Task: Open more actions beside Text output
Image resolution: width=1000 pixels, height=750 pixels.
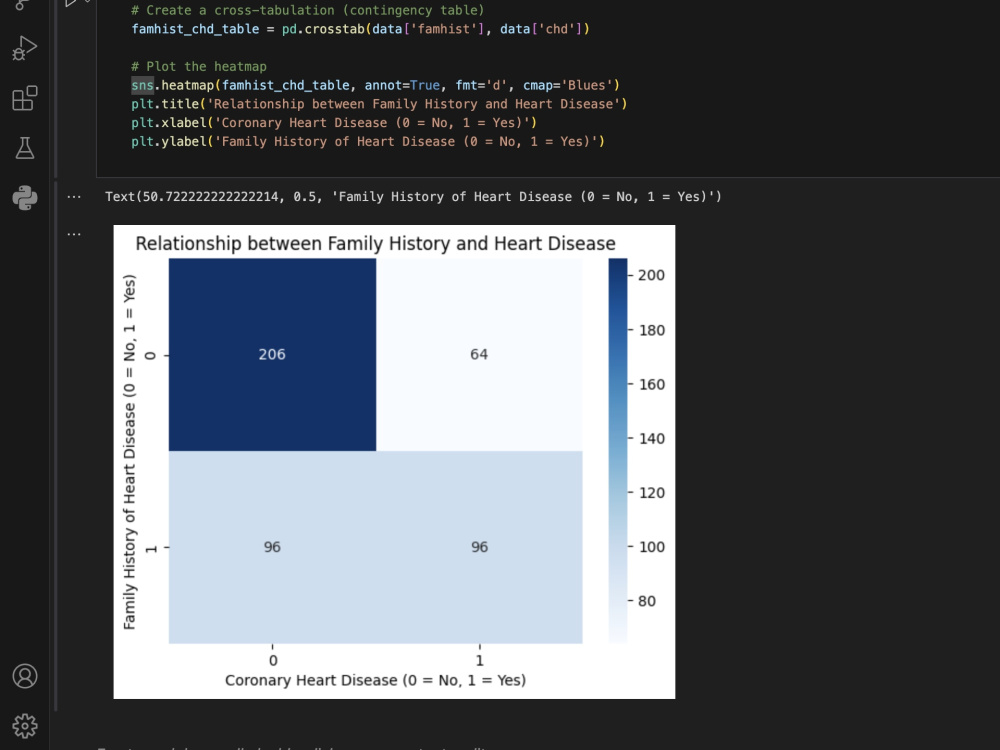Action: 74,197
